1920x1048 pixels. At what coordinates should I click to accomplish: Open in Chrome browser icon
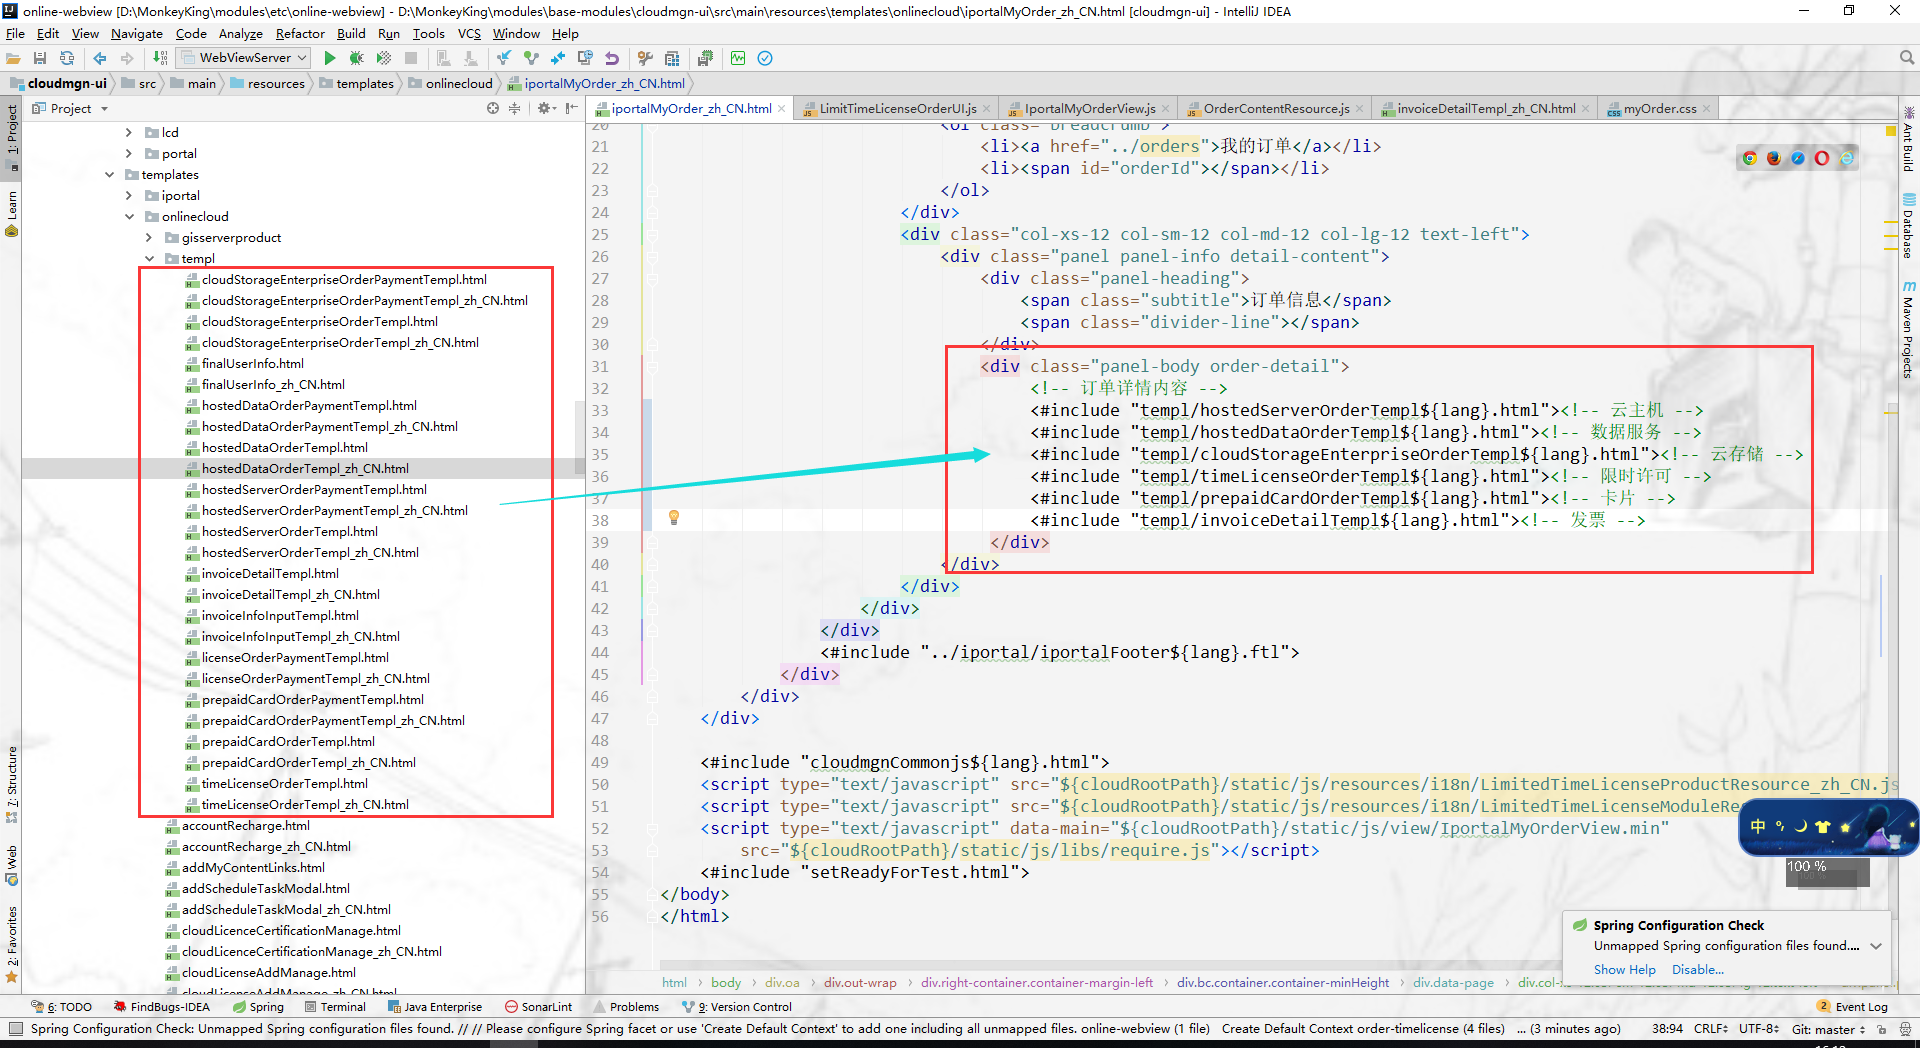click(1750, 158)
